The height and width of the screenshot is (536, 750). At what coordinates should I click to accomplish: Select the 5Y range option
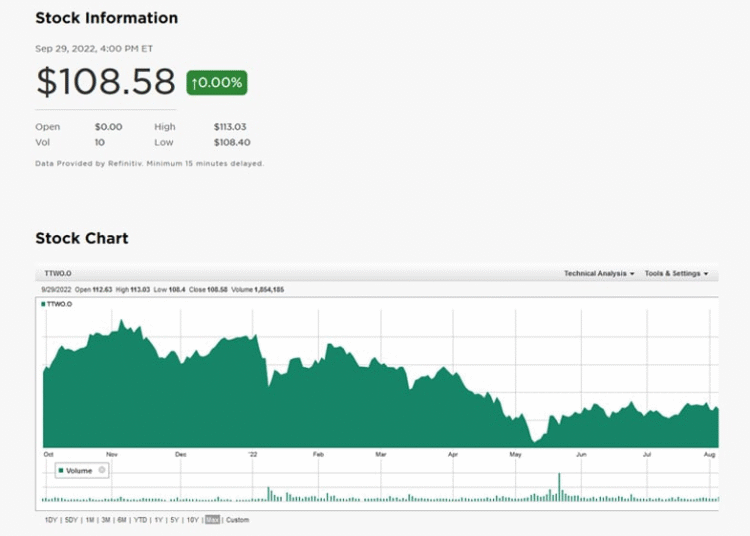(x=174, y=520)
